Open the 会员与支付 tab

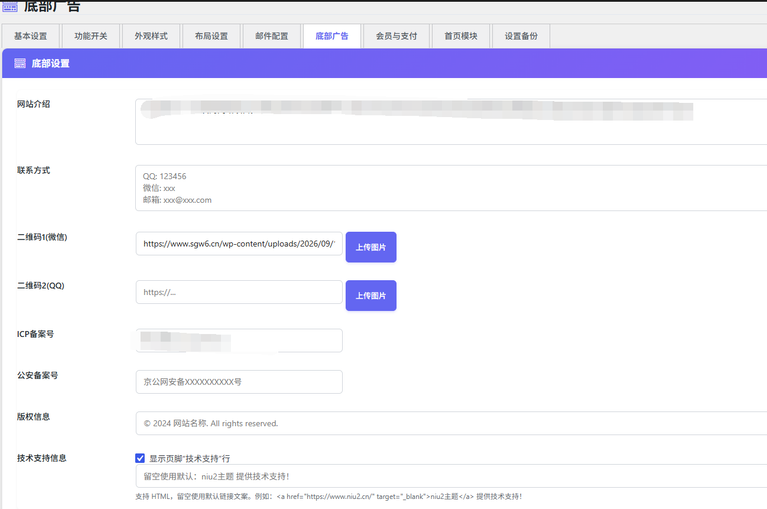pos(396,36)
